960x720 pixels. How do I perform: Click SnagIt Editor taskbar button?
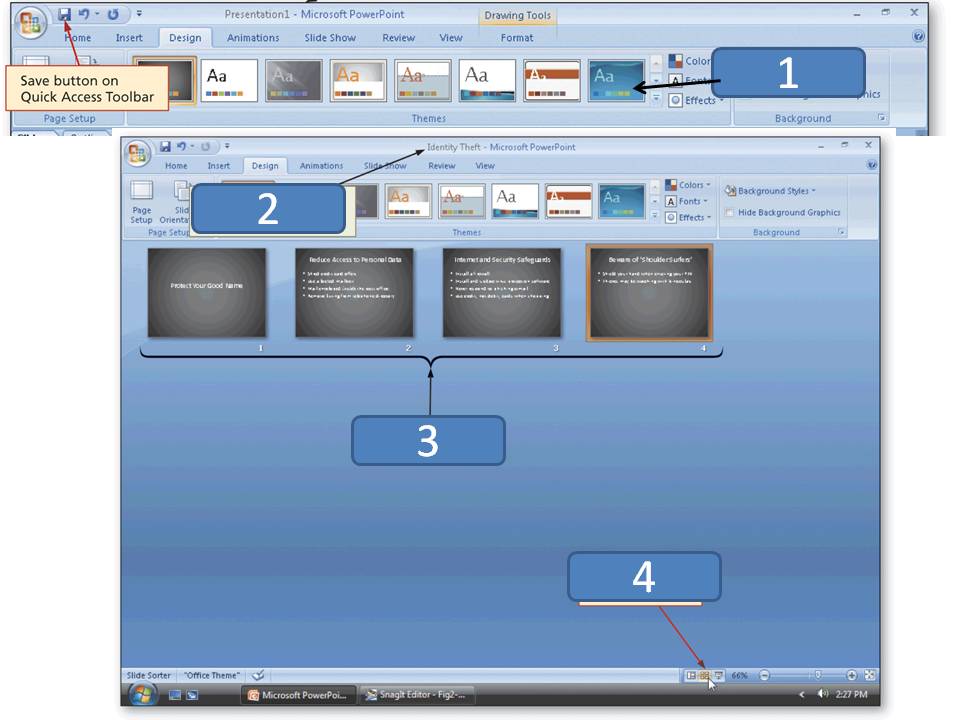416,695
